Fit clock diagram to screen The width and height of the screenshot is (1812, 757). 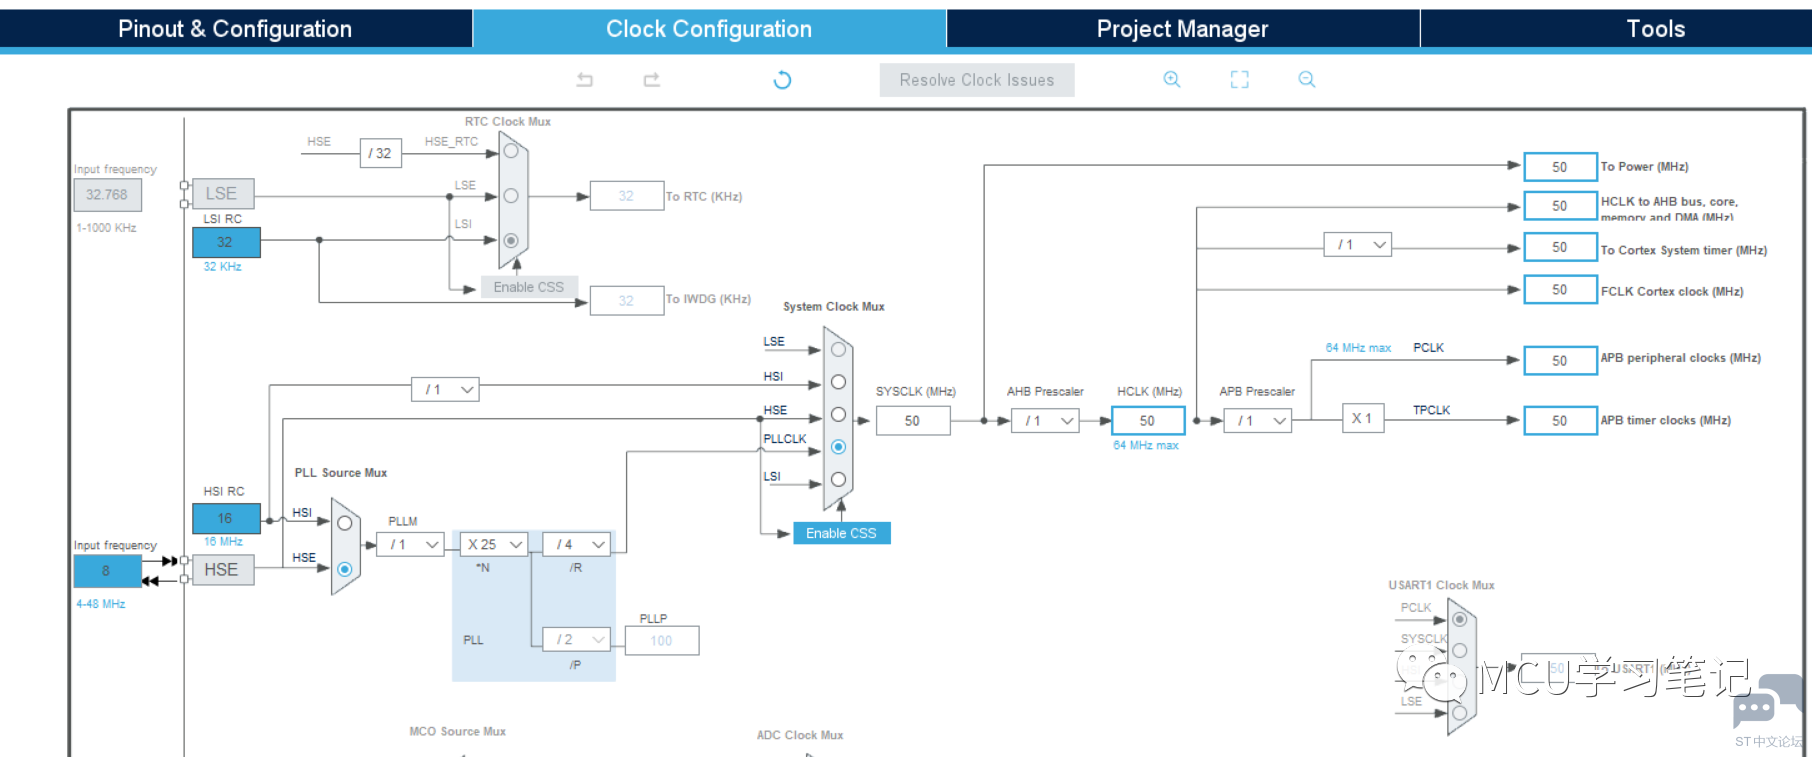[1240, 80]
